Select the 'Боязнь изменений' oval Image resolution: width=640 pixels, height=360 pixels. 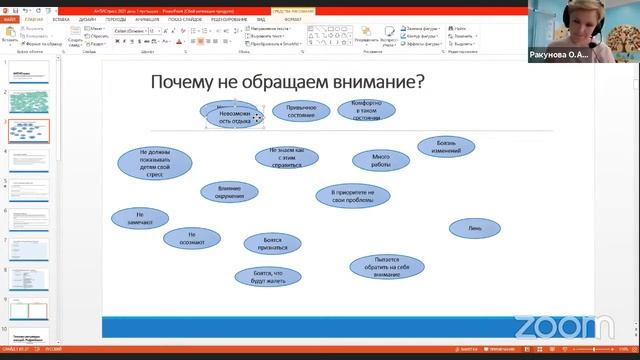[x=446, y=147]
